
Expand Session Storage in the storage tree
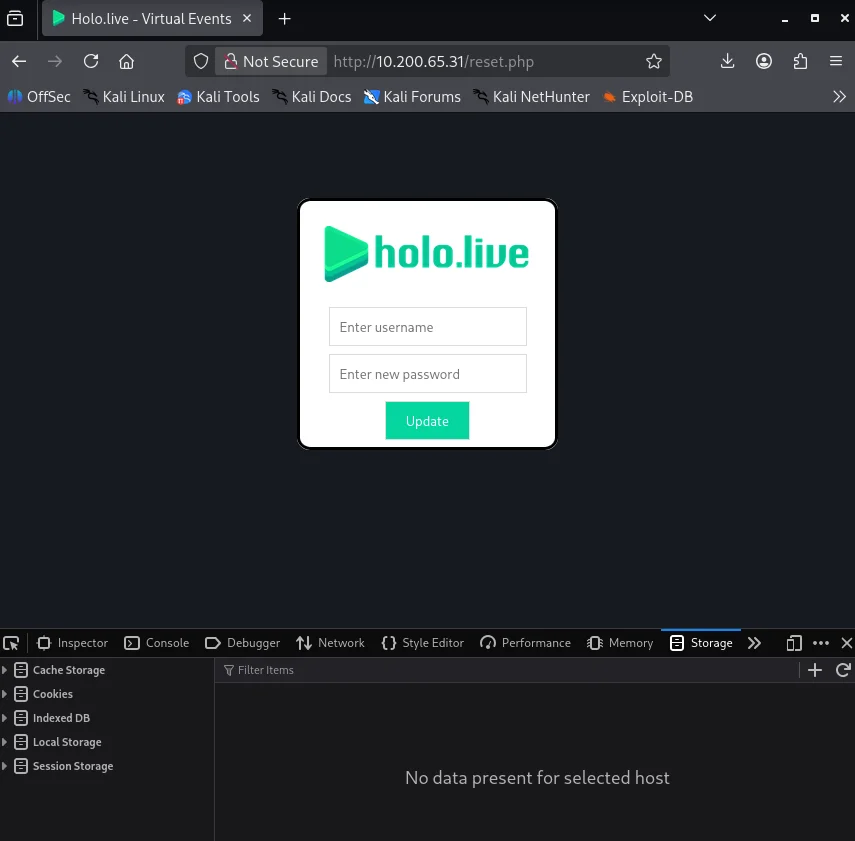click(5, 766)
